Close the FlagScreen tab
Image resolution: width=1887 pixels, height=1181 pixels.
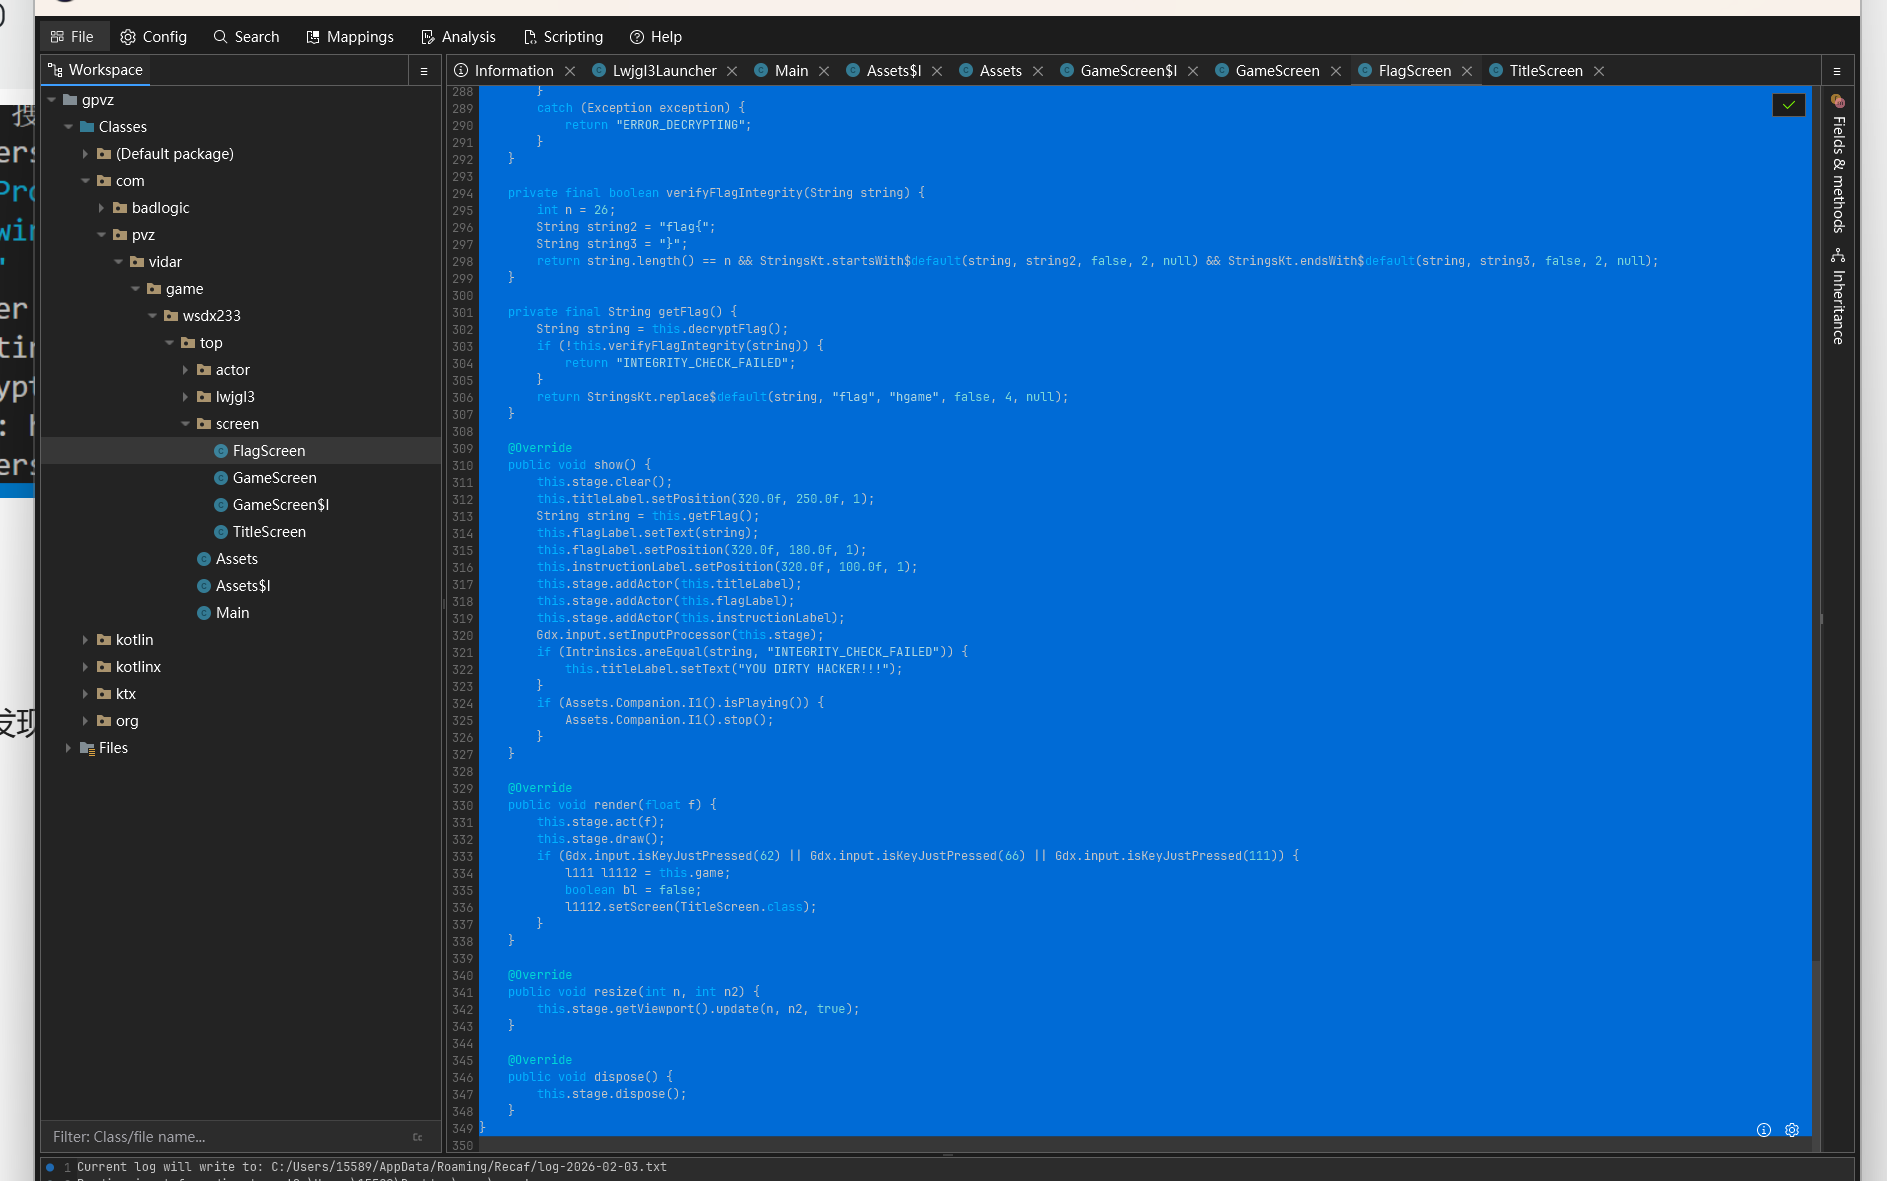click(1467, 71)
